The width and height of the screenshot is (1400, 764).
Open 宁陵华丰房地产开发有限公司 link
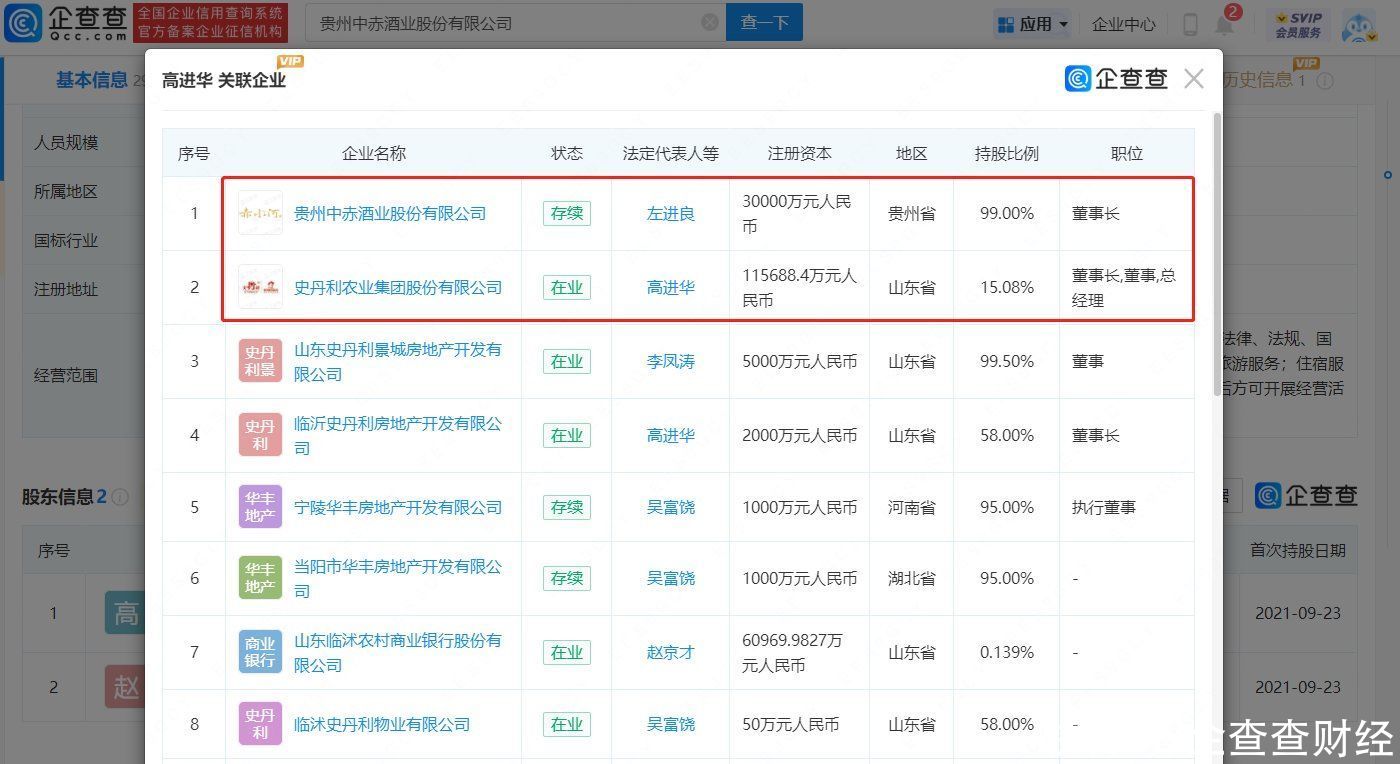398,507
